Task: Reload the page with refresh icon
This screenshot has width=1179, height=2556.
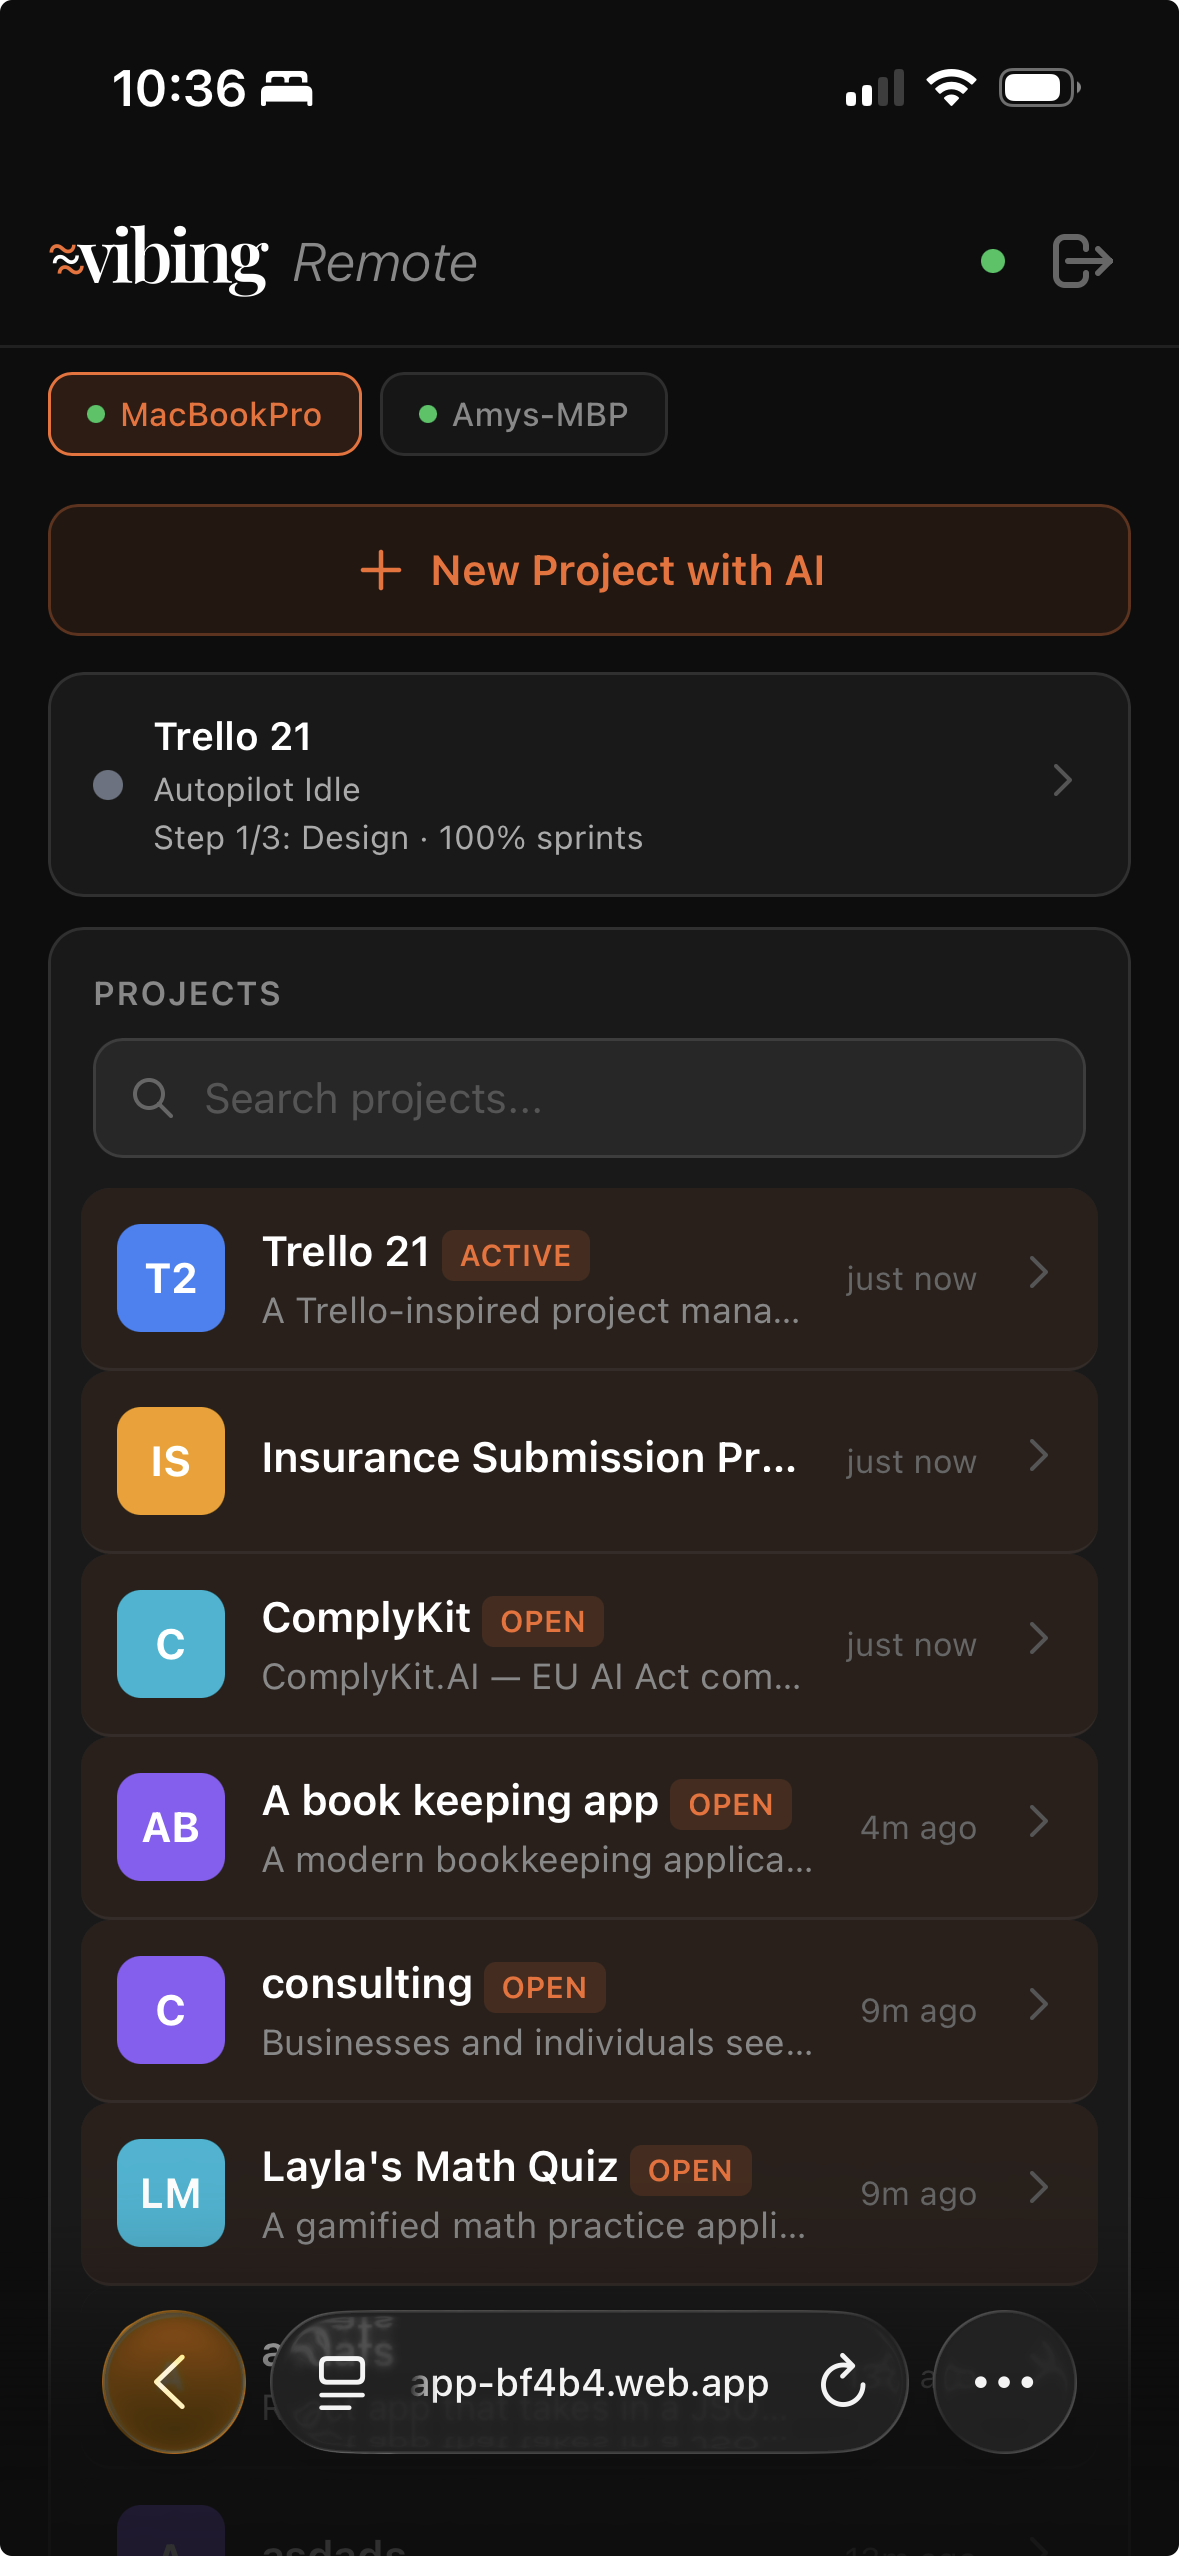Action: [x=843, y=2382]
